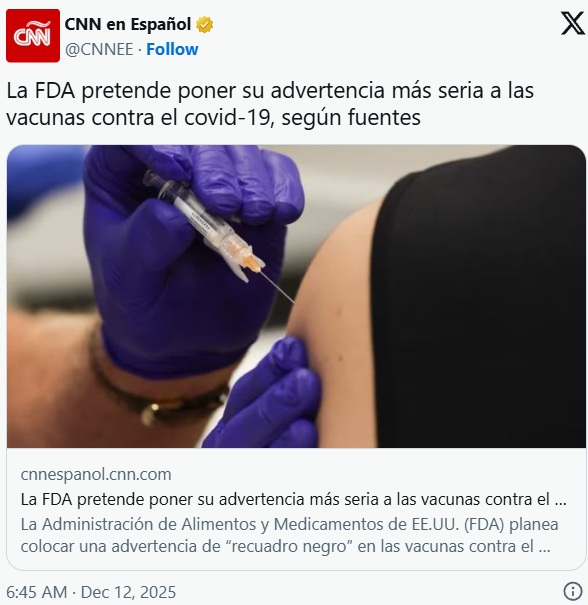Click the gold verified badge

coord(204,25)
